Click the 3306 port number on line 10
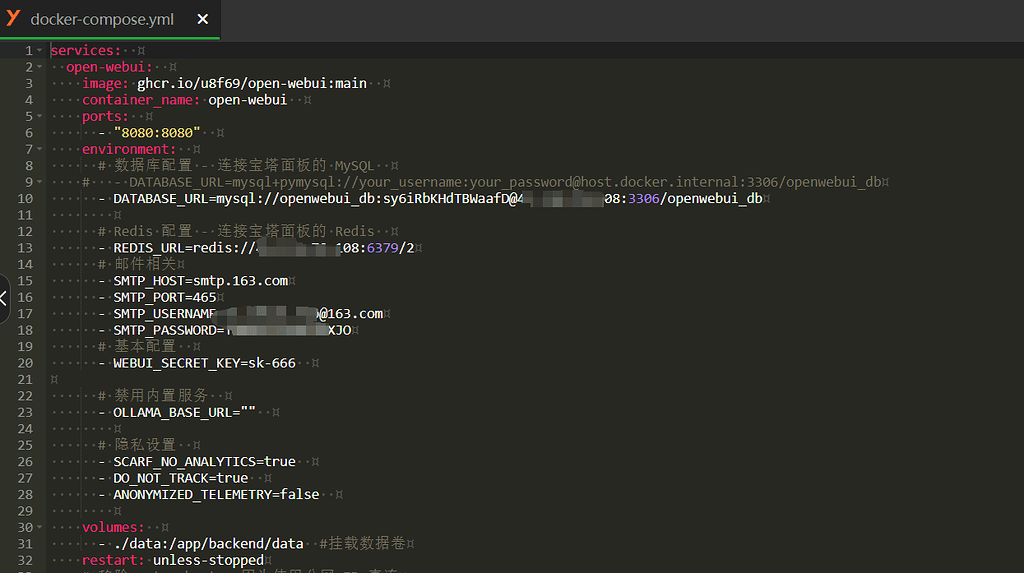 point(643,199)
